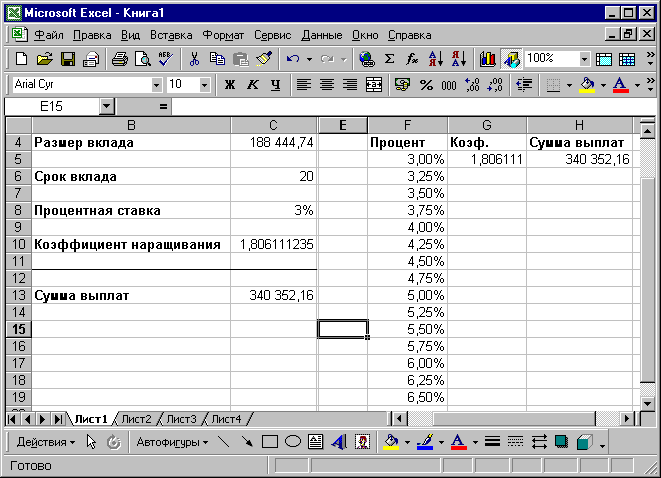Apply Currency style icon
This screenshot has width=661, height=478.
point(402,85)
